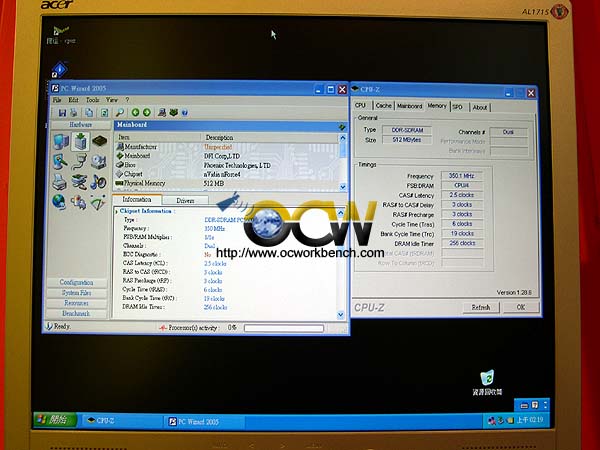Viewport: 600px width, 450px height.
Task: Click the Refresh button in CPU-Z
Action: [x=481, y=307]
